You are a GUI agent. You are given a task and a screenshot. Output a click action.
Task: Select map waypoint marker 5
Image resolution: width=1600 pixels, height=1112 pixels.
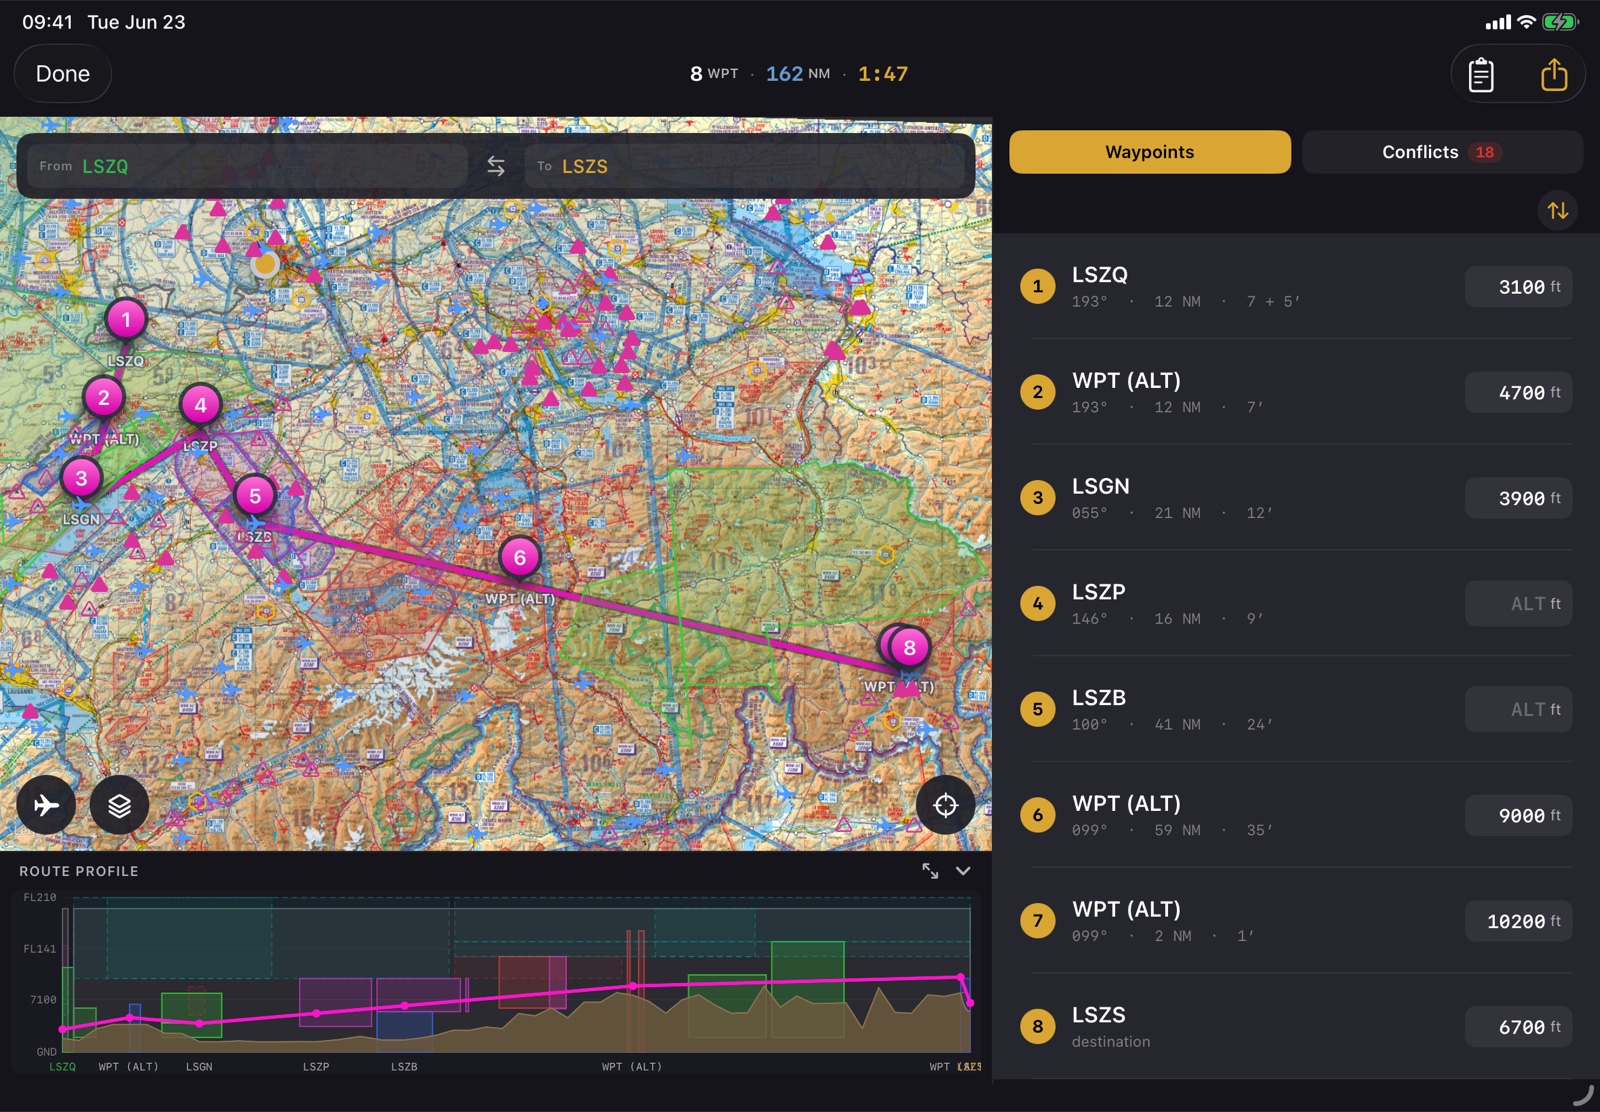point(255,495)
